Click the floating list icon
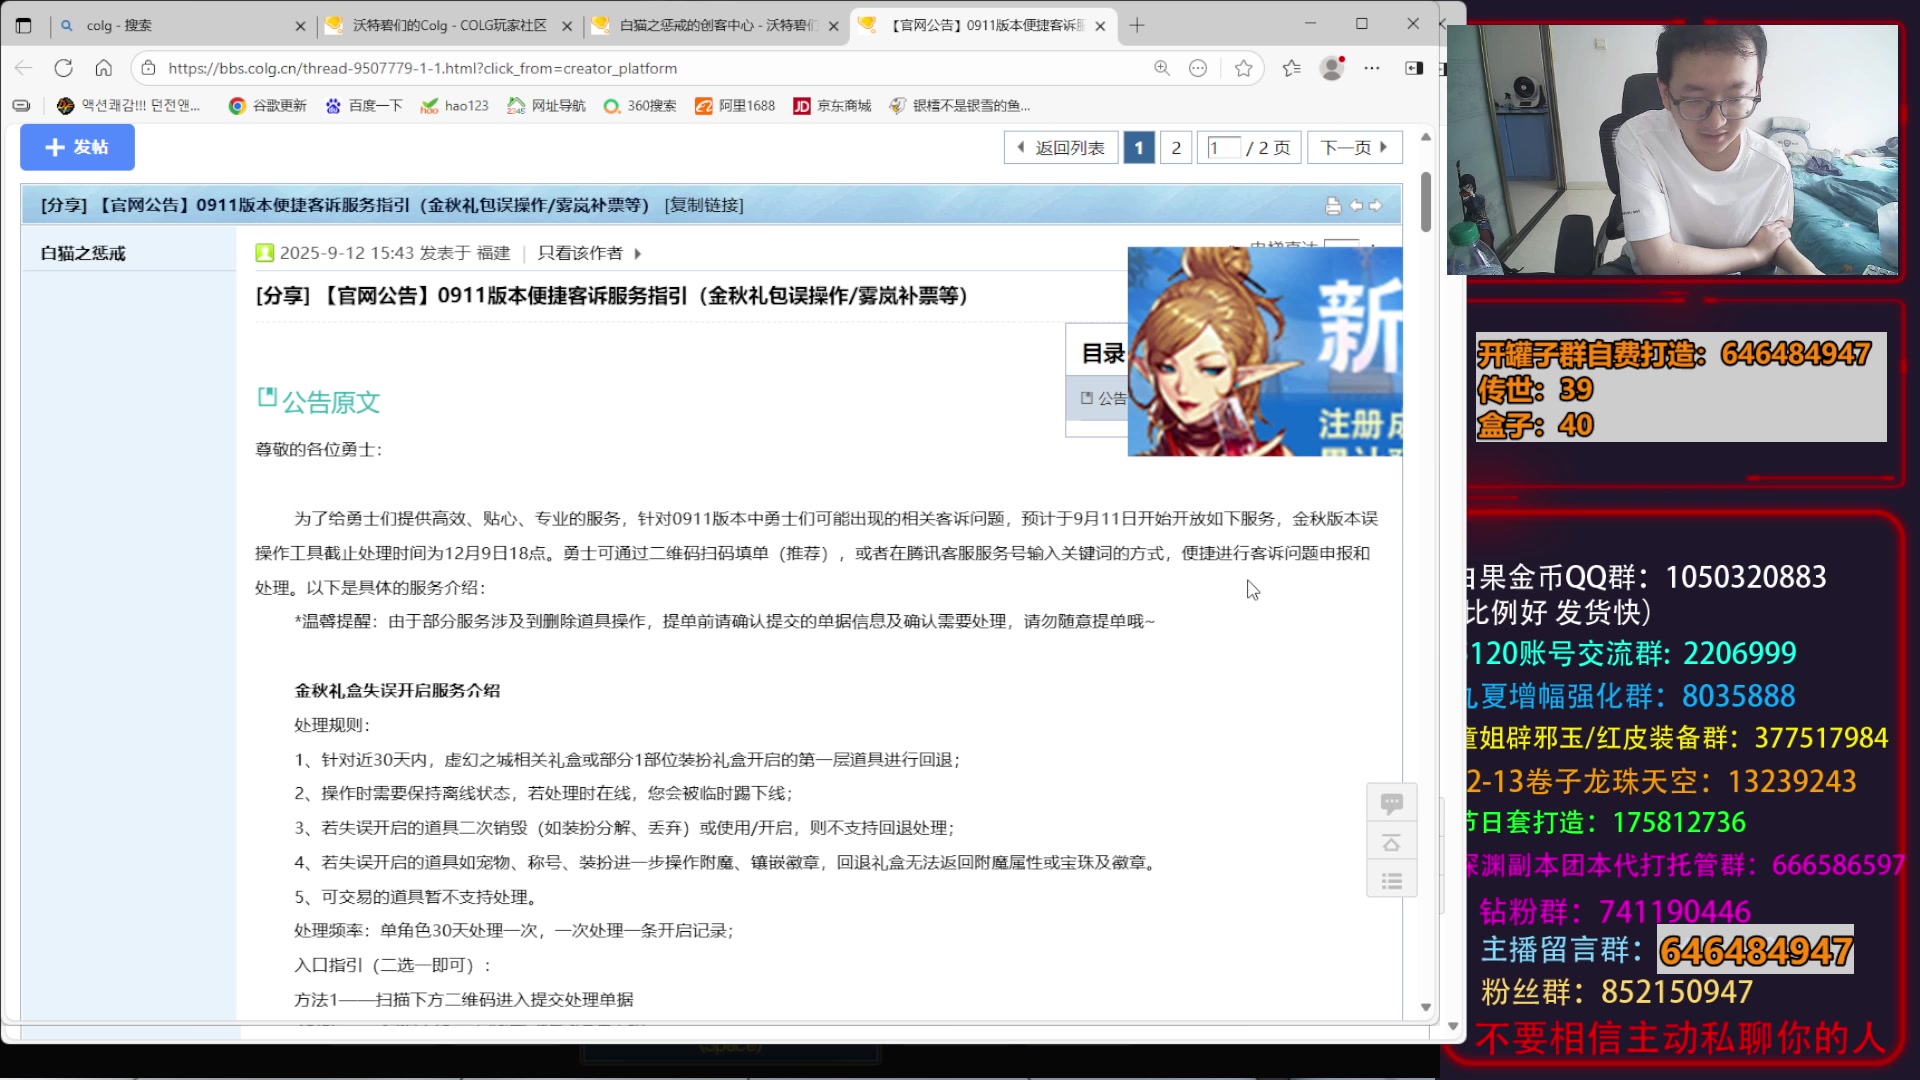 click(1391, 881)
